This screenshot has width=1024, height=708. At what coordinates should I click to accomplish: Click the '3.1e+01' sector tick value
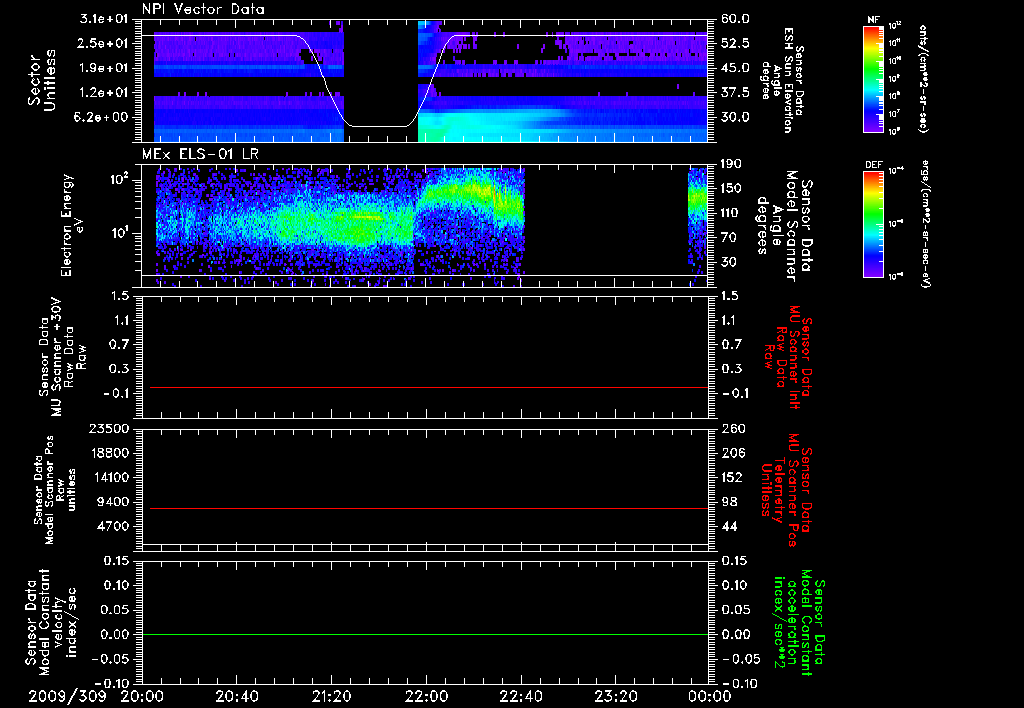(104, 19)
